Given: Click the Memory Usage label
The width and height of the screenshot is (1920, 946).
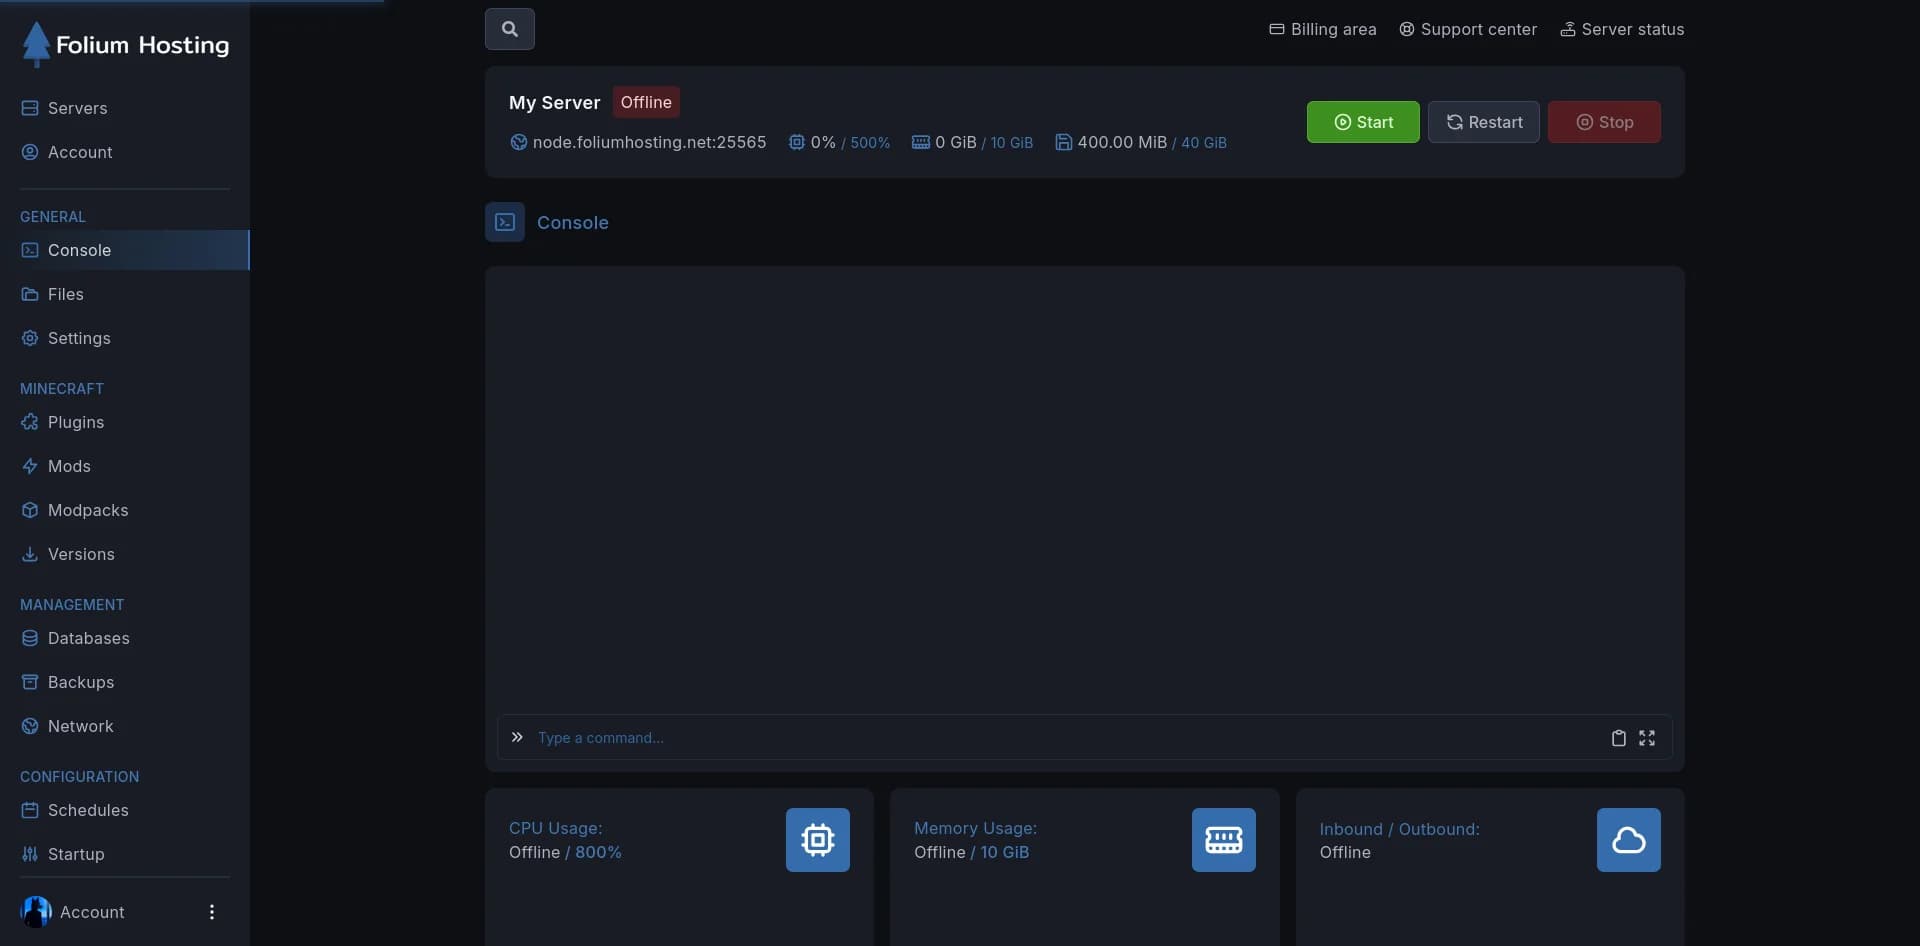Looking at the screenshot, I should [x=976, y=828].
